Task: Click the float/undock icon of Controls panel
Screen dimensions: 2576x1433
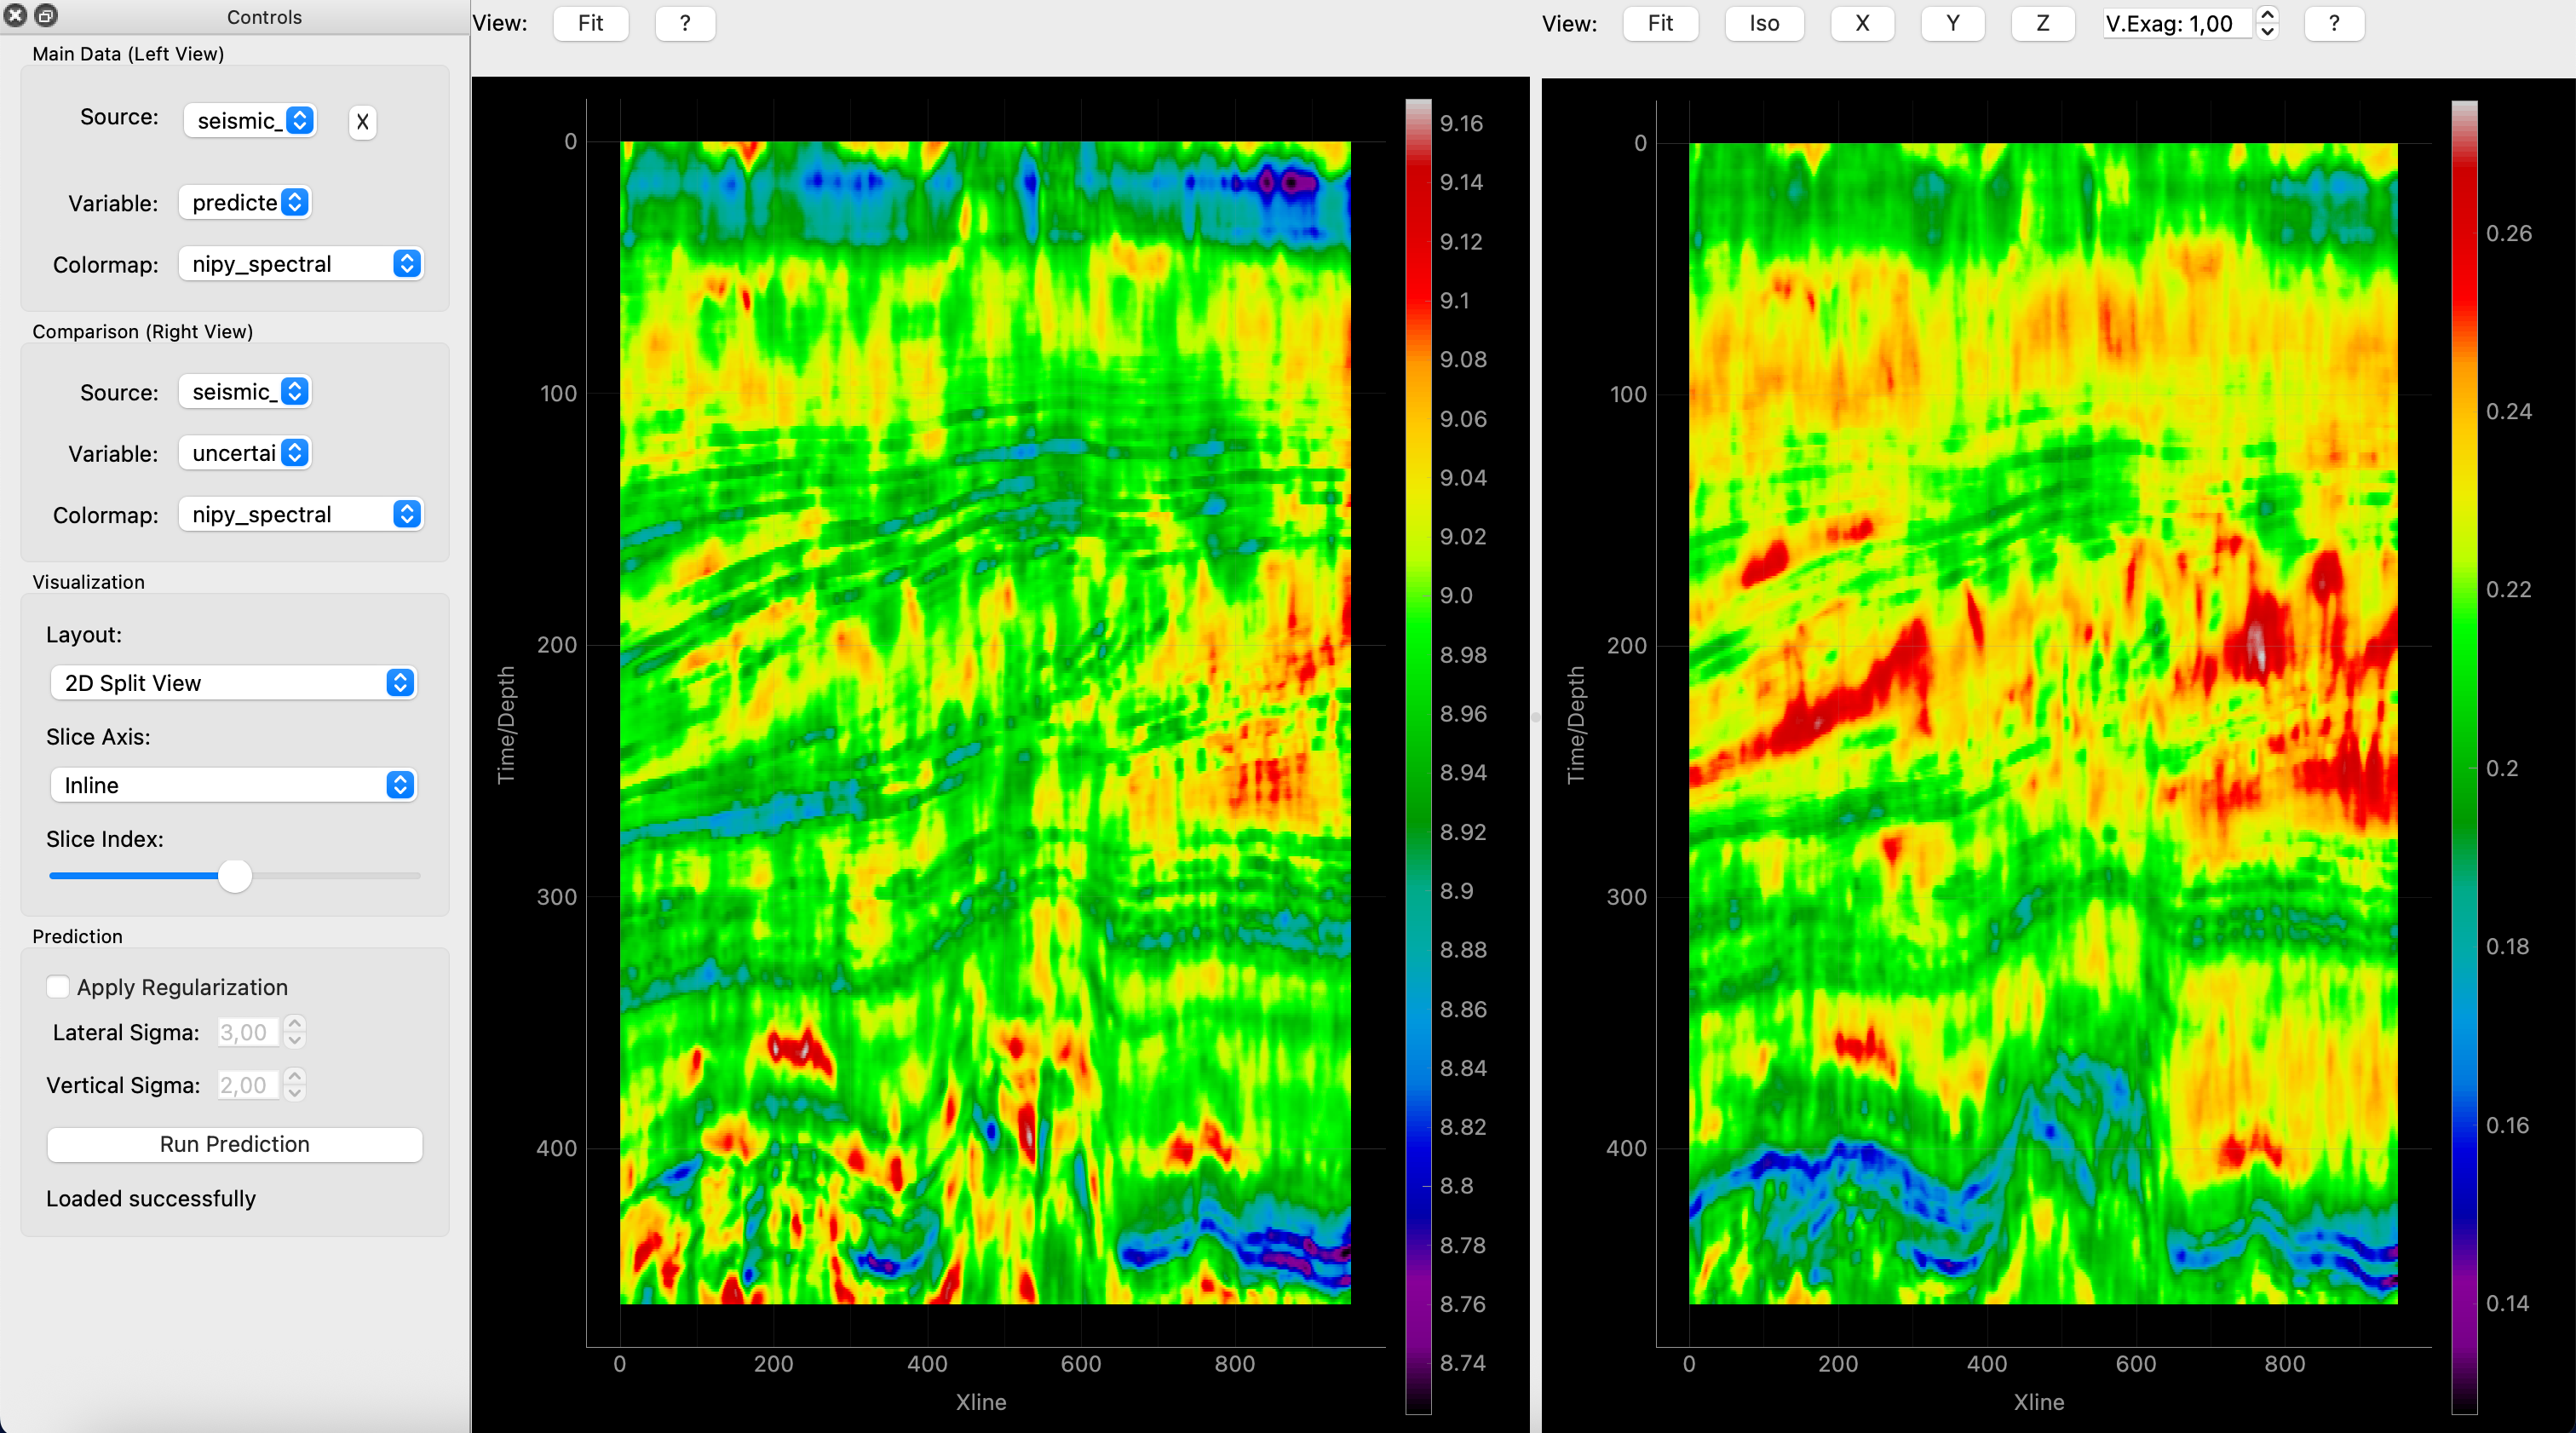Action: [46, 16]
